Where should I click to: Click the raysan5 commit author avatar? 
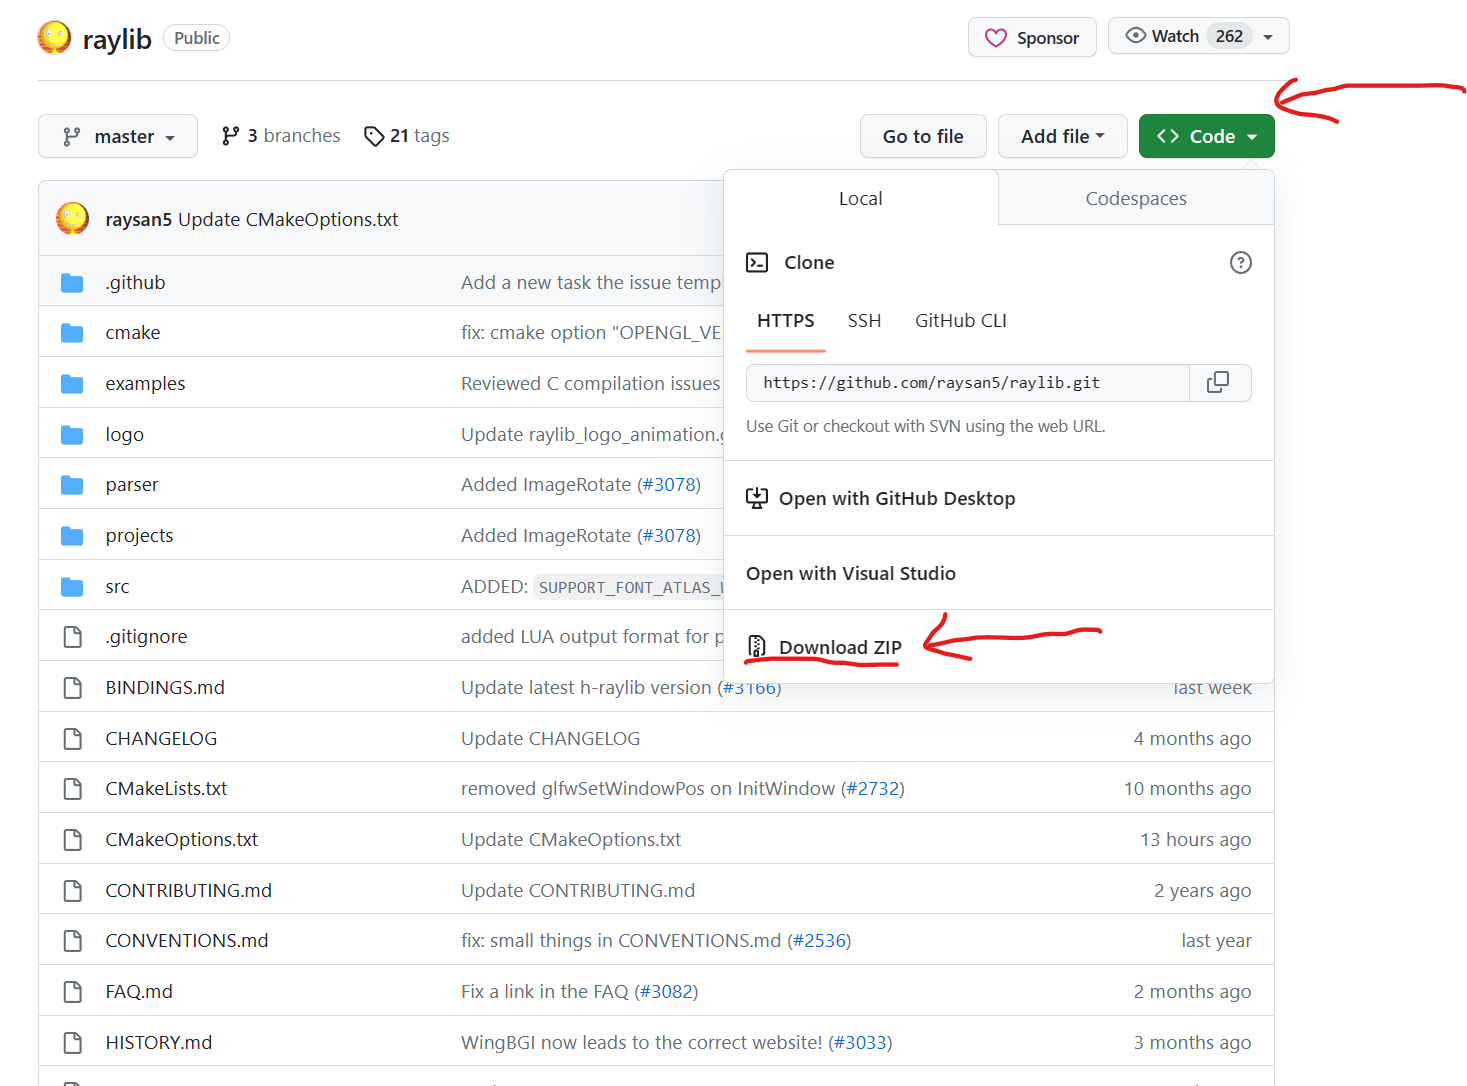click(72, 218)
